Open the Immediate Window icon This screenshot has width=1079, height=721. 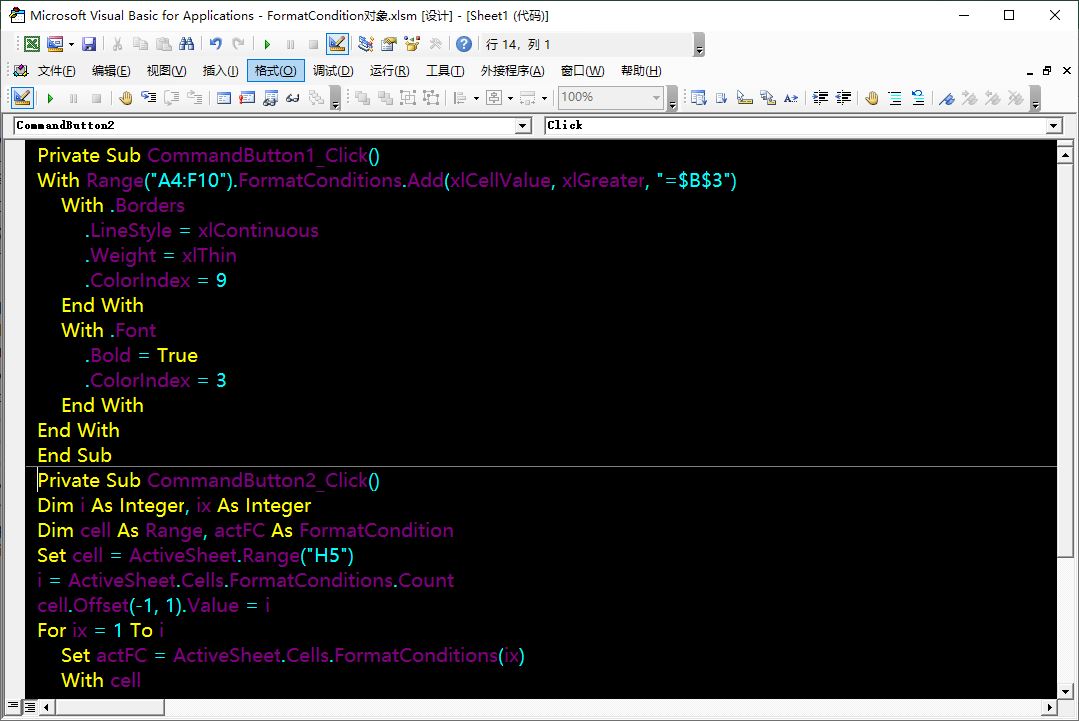click(x=247, y=98)
